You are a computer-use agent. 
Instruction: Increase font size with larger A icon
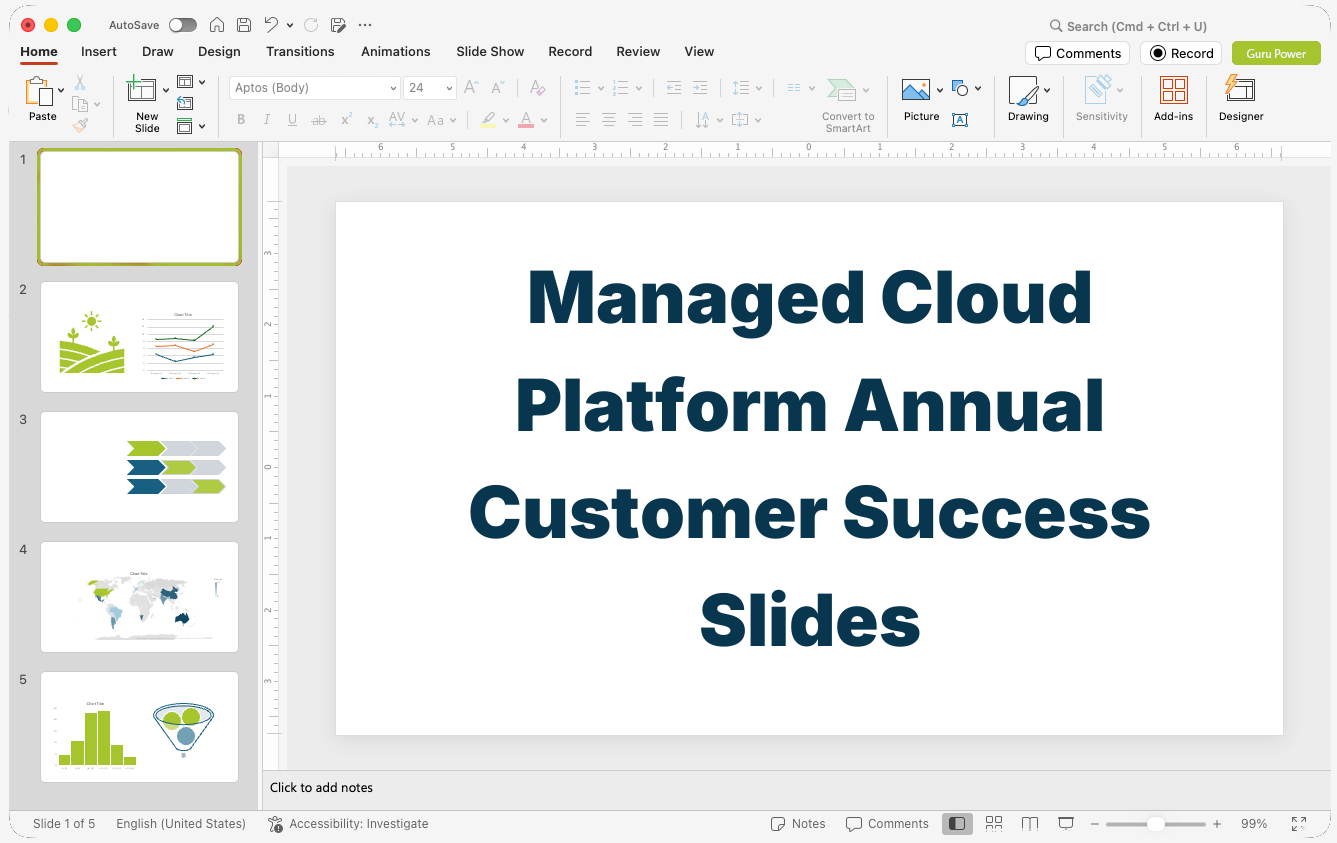tap(471, 88)
